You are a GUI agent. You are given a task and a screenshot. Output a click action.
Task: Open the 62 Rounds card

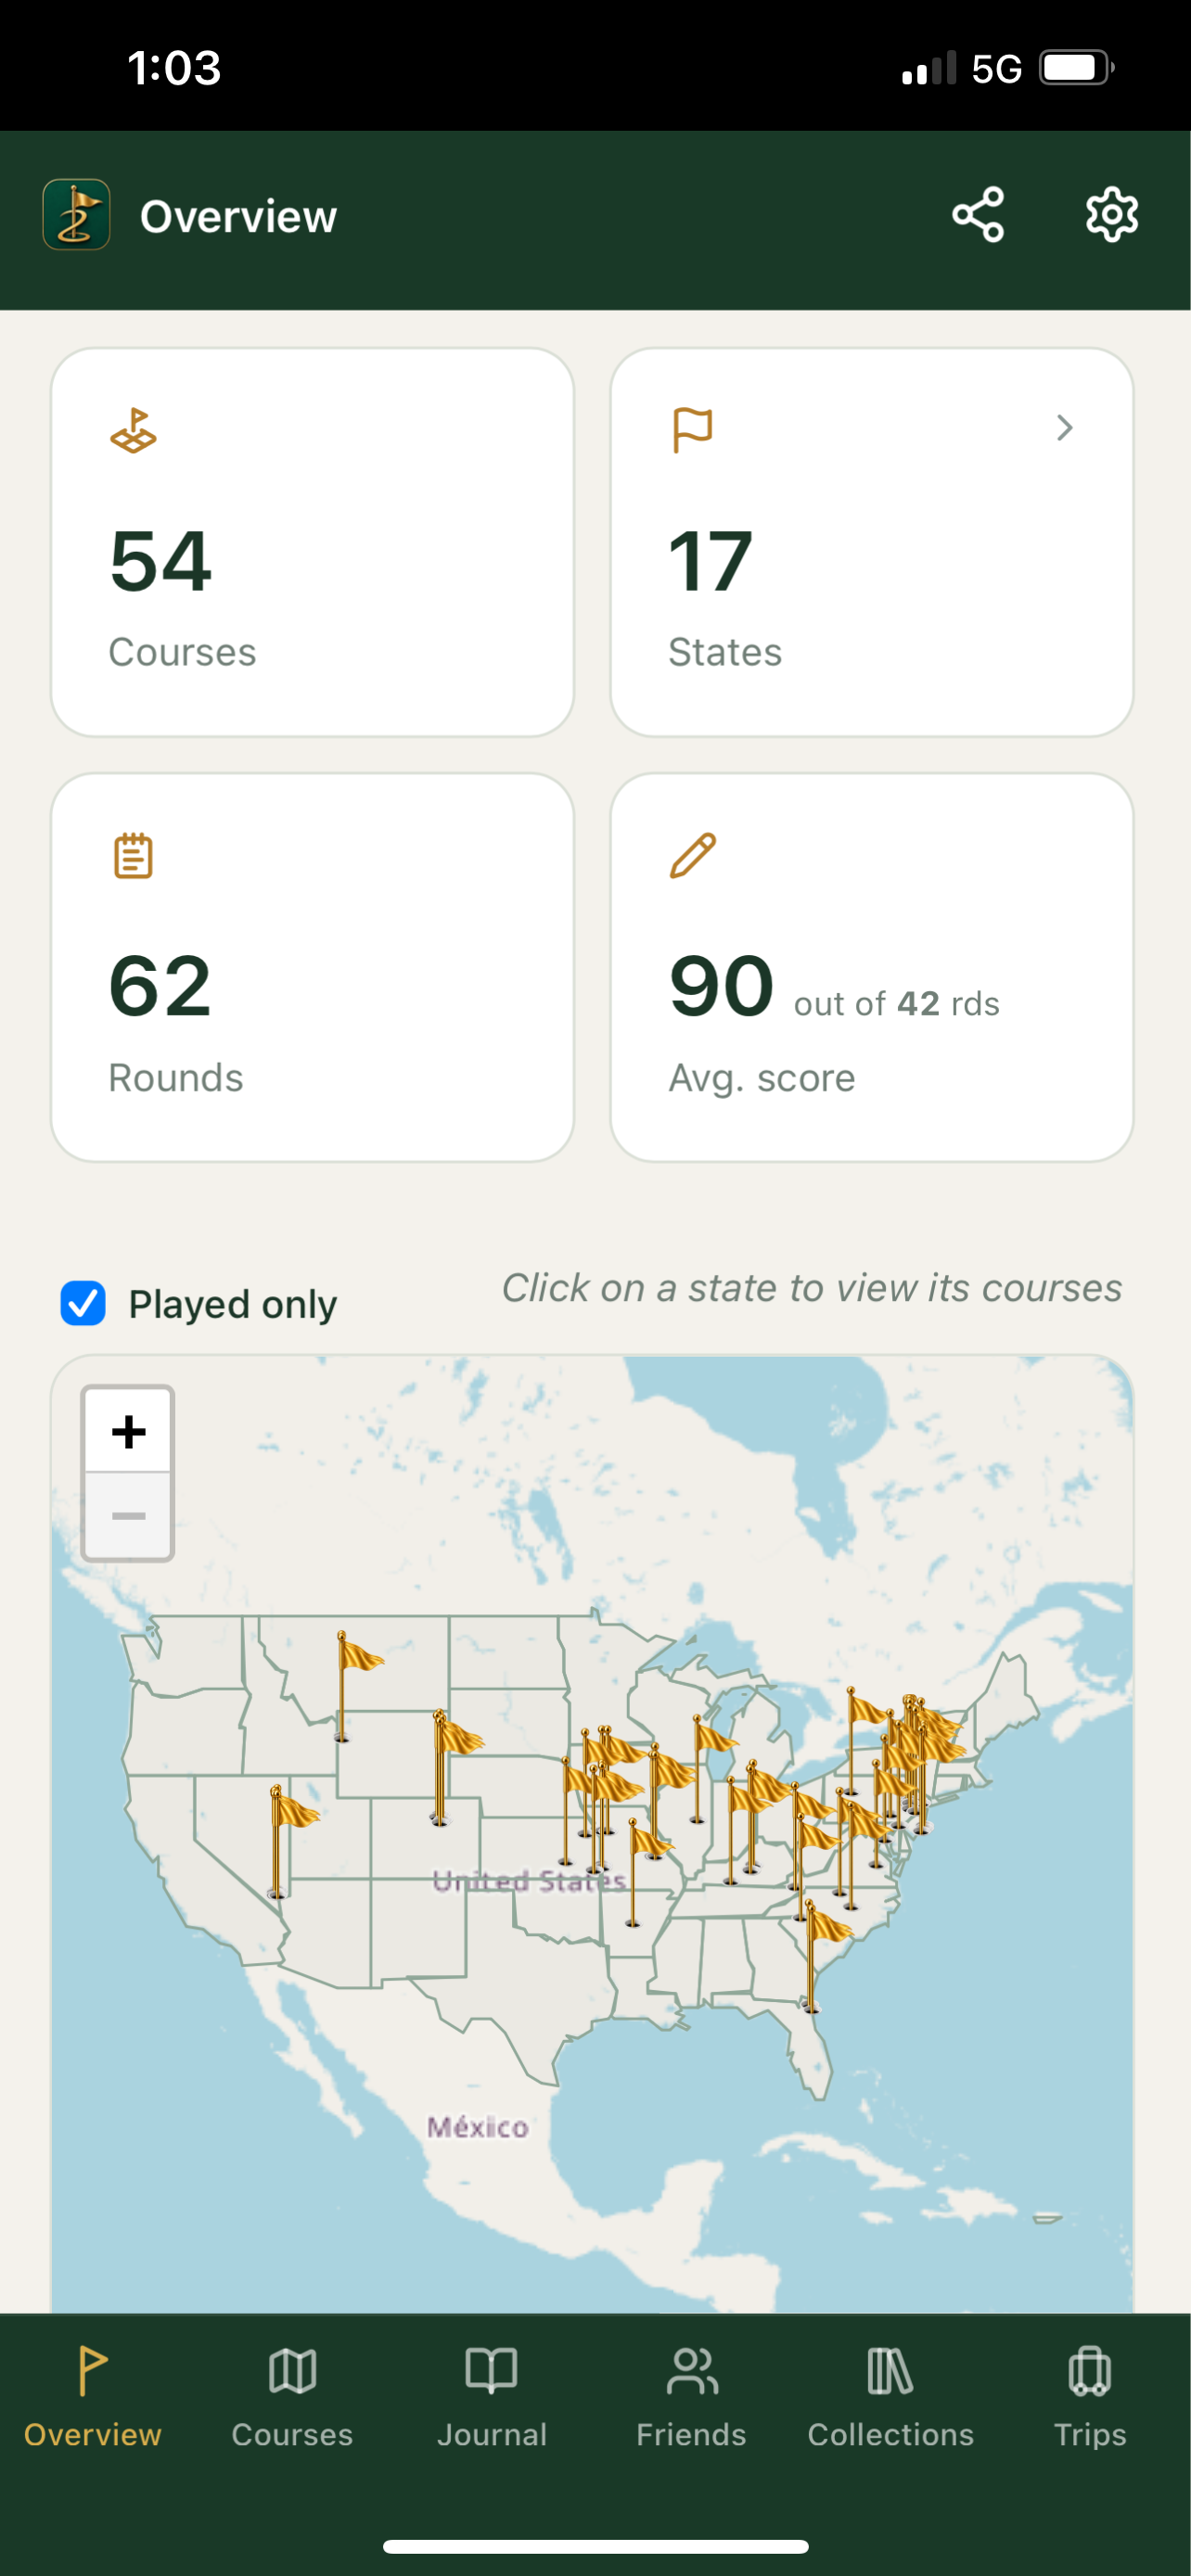point(312,967)
